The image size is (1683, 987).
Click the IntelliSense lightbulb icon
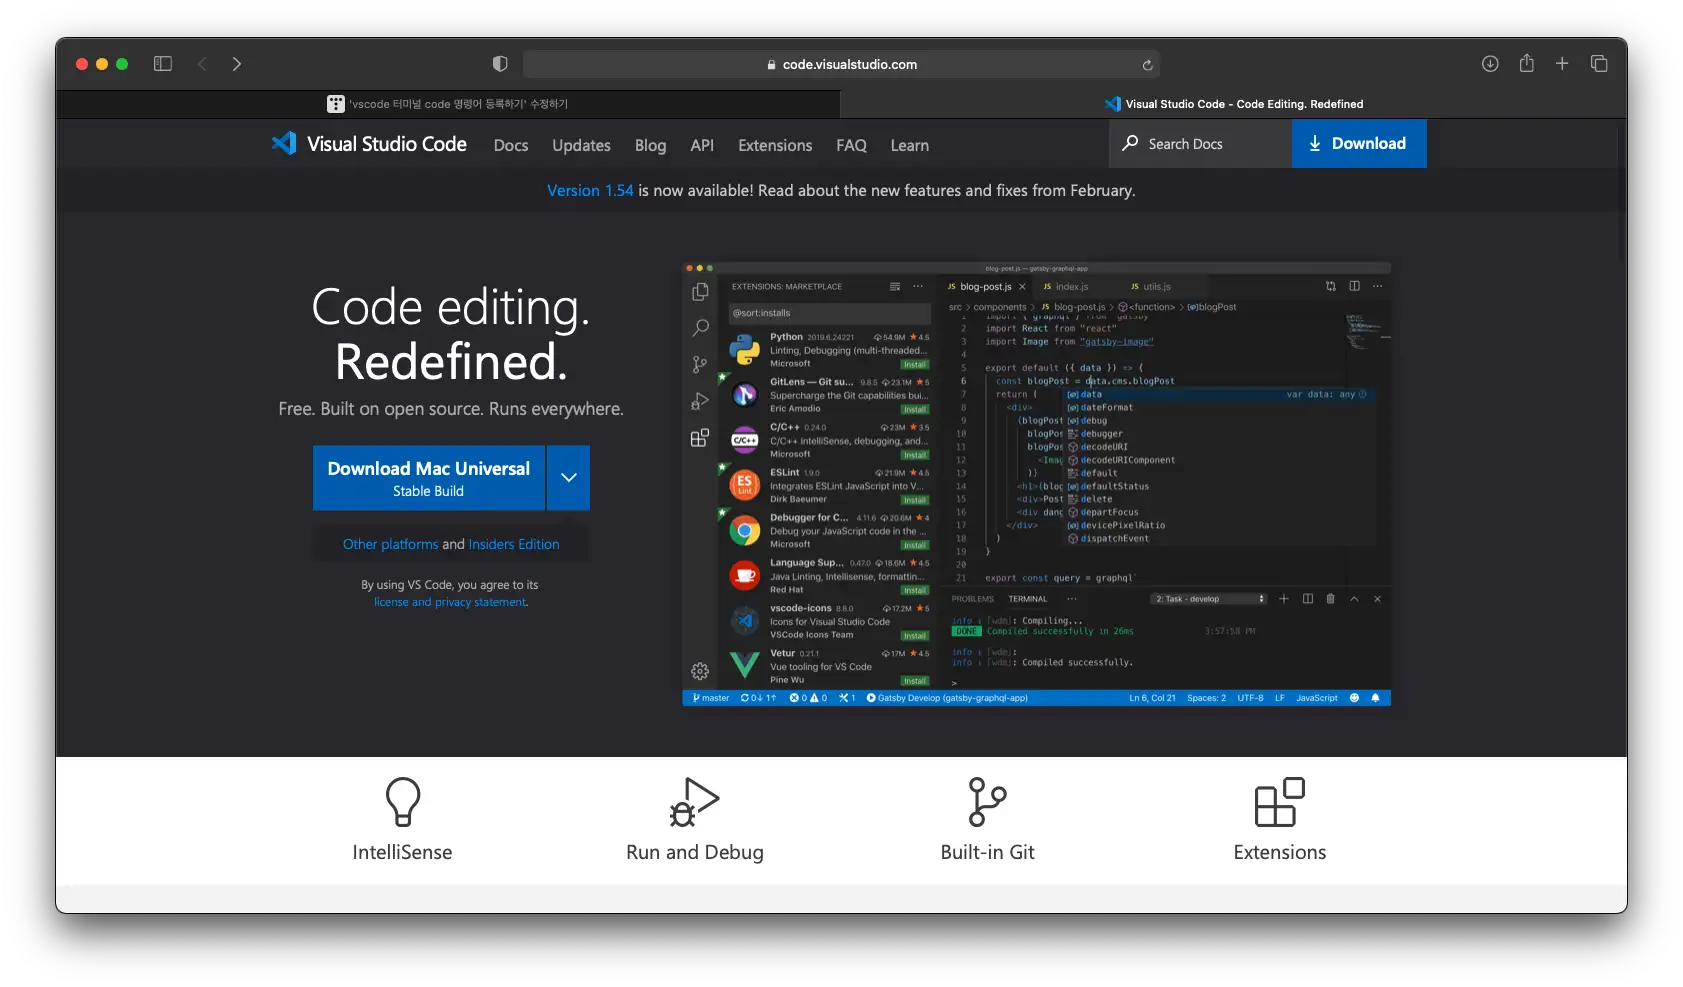pos(402,802)
